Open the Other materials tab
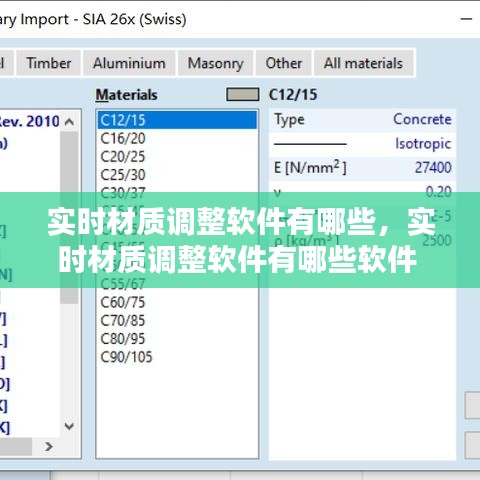This screenshot has height=480, width=480. click(284, 63)
